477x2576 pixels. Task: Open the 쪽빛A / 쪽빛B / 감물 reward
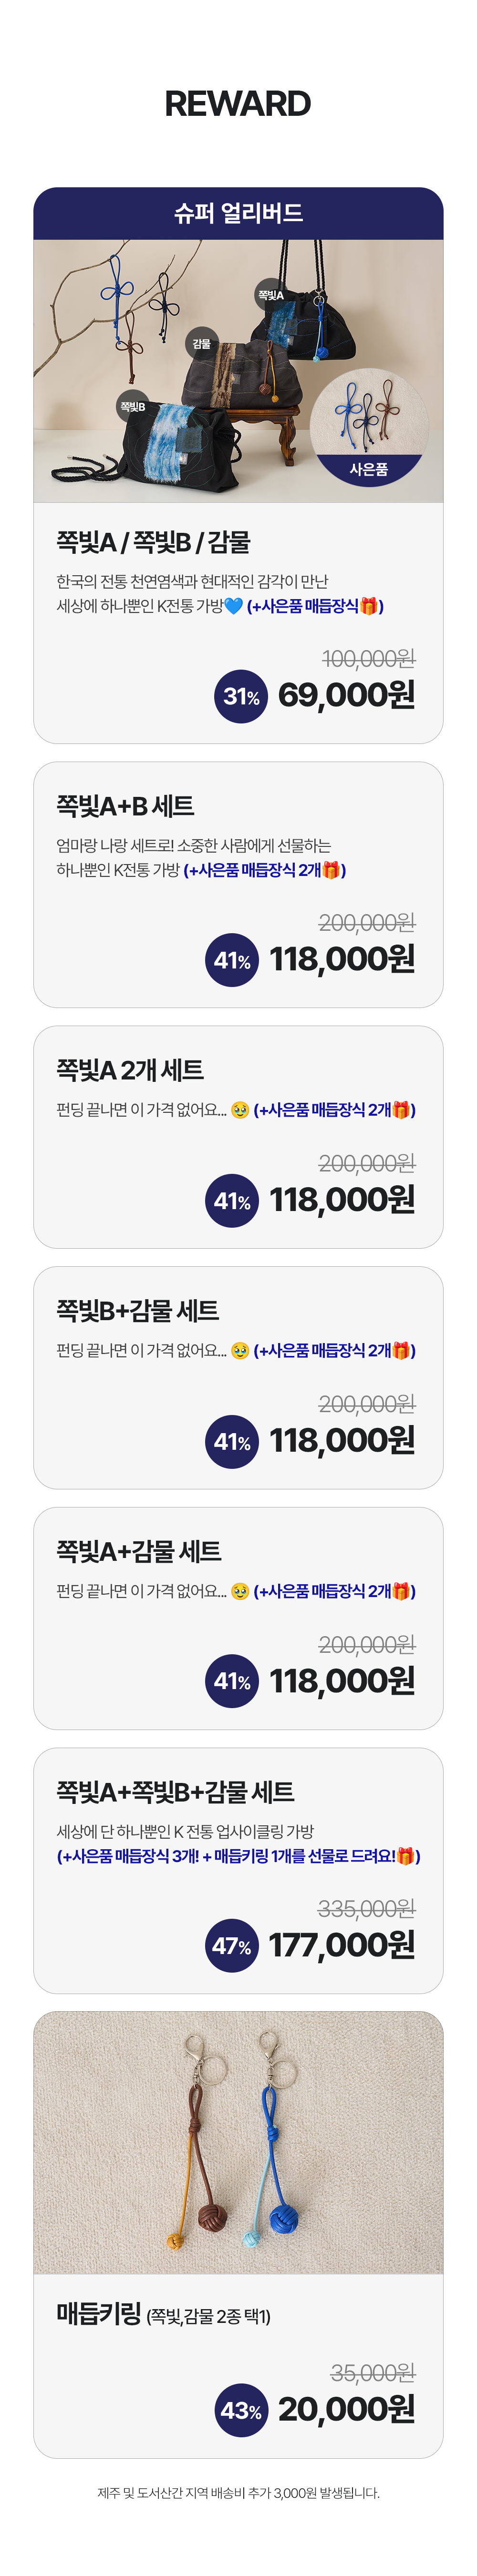coord(153,542)
